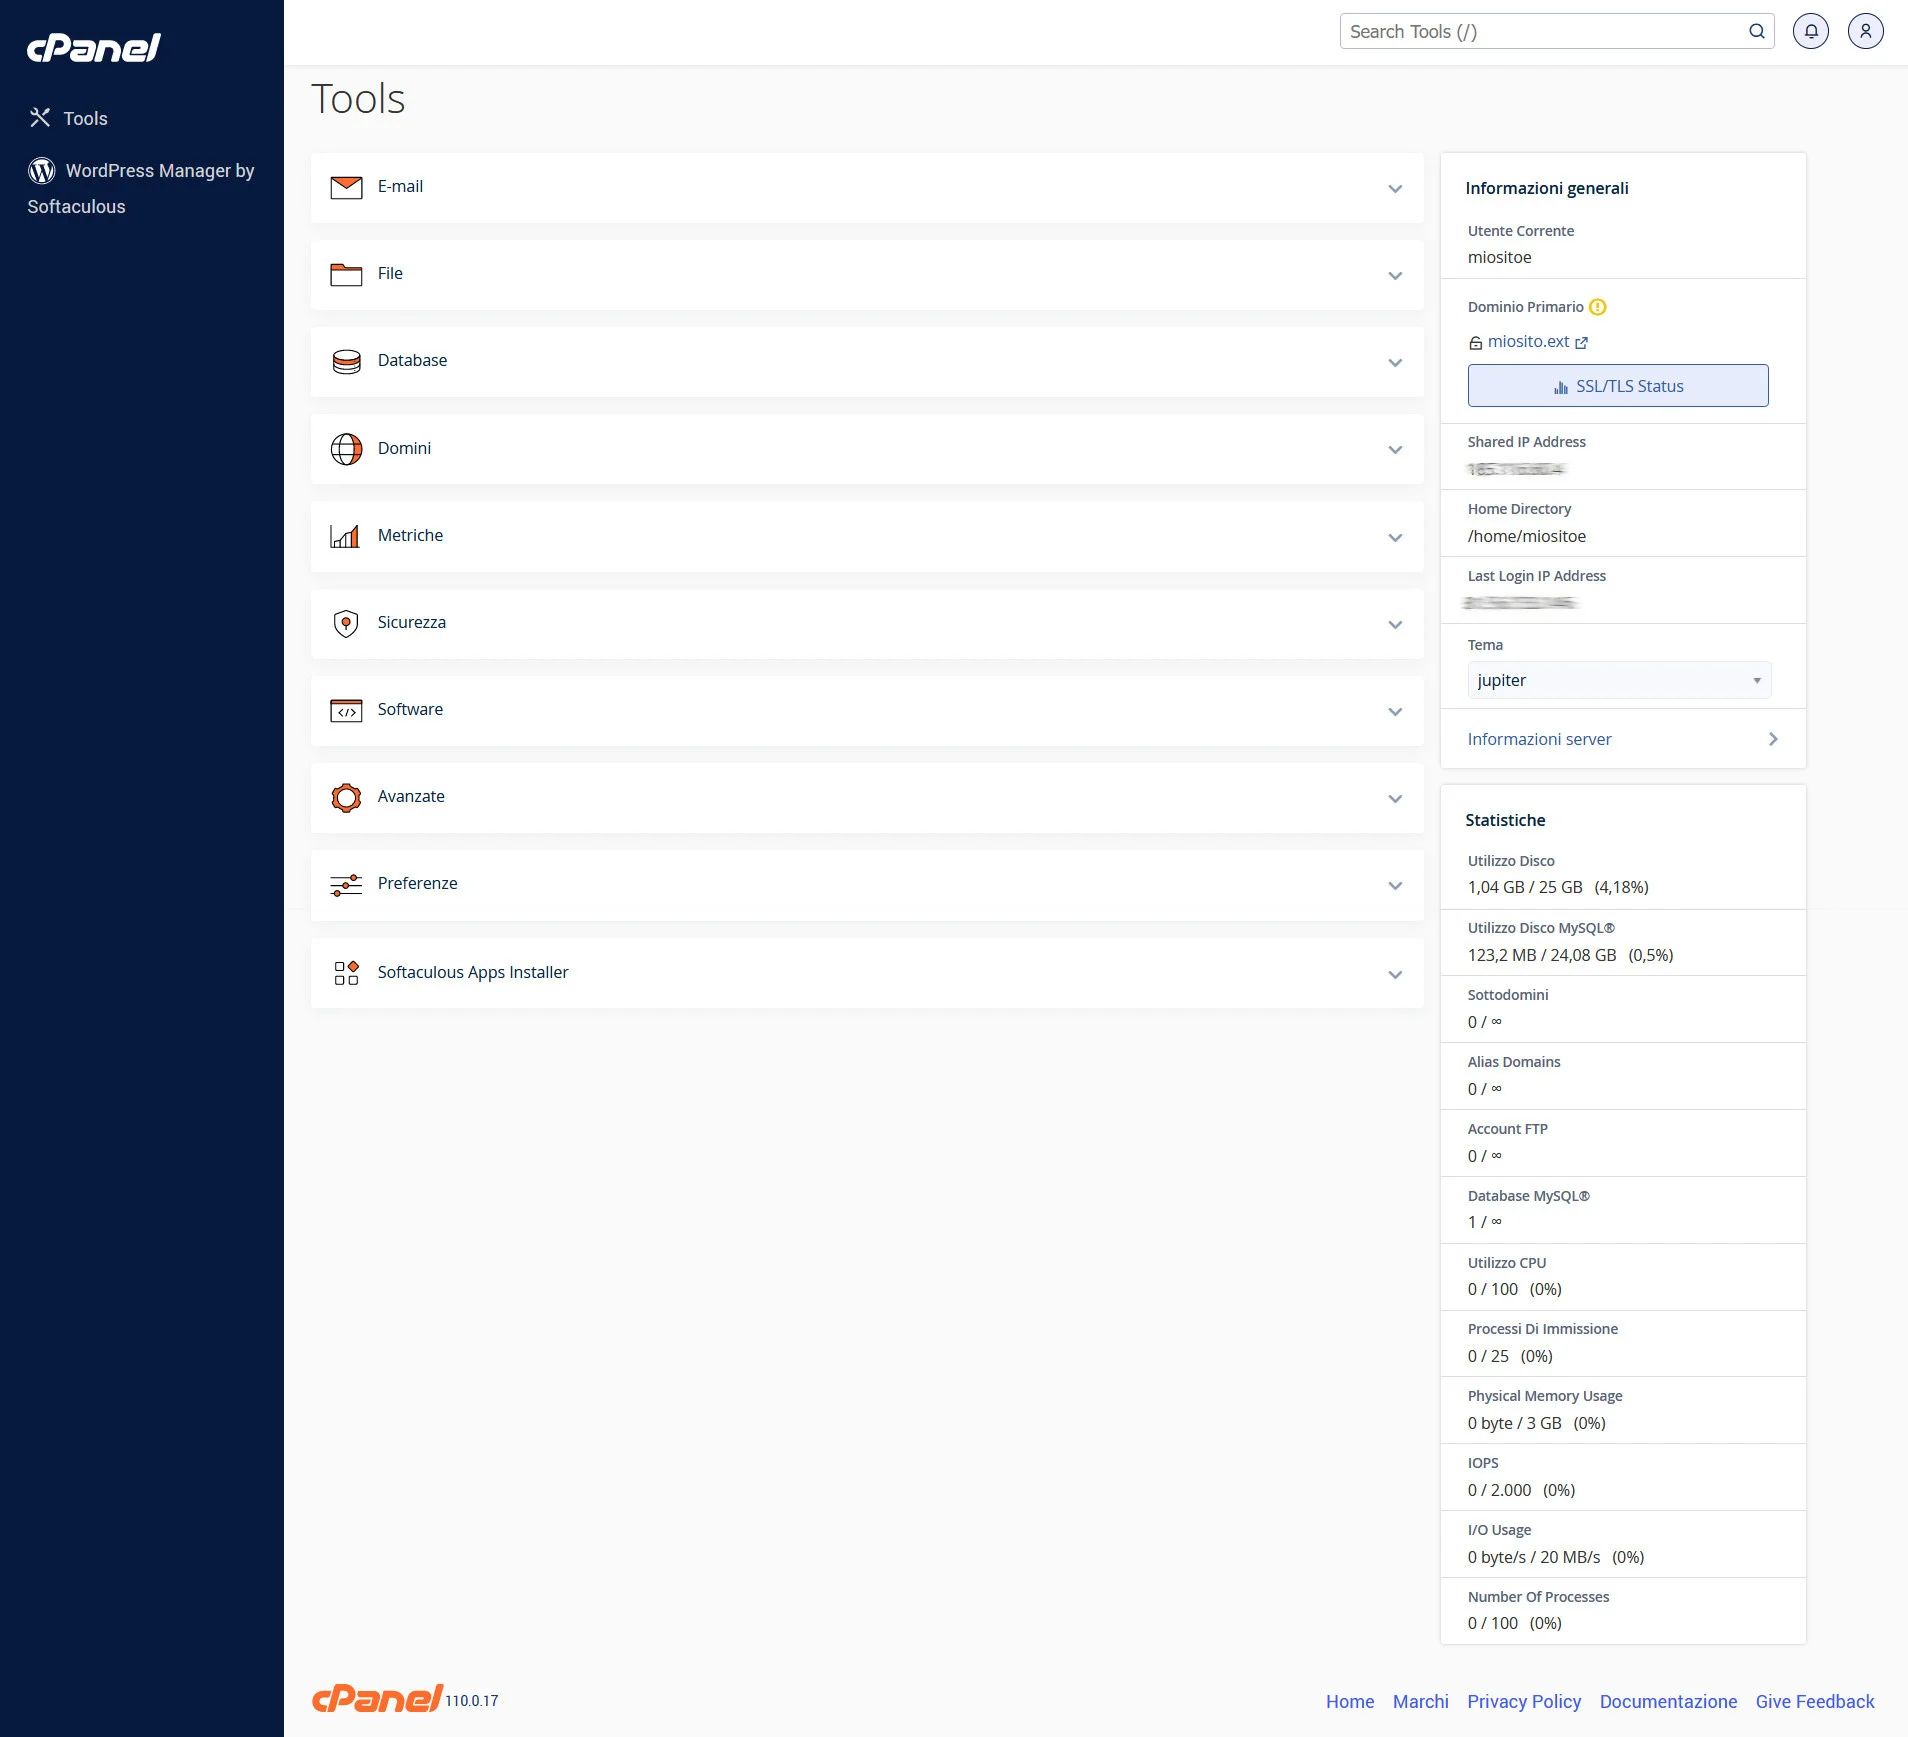Image resolution: width=1908 pixels, height=1737 pixels.
Task: Click the notifications bell icon
Action: pos(1812,31)
